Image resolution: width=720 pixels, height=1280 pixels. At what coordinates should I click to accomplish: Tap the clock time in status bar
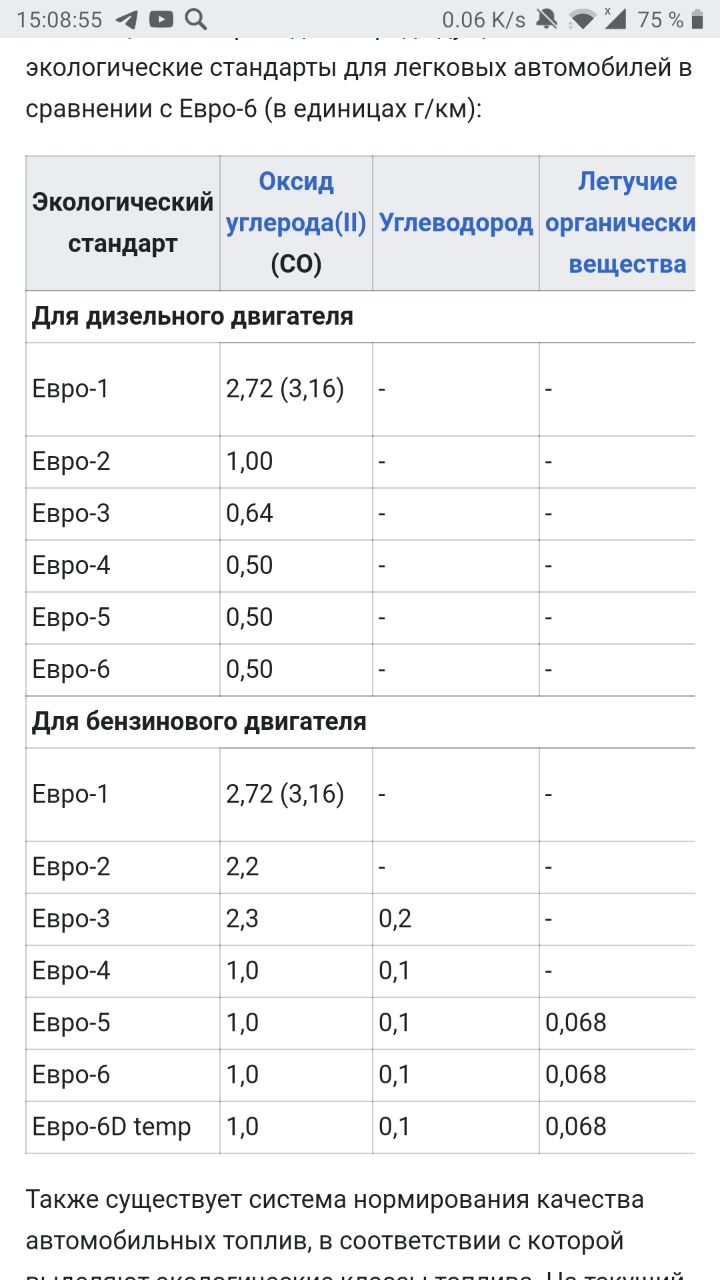pyautogui.click(x=60, y=19)
